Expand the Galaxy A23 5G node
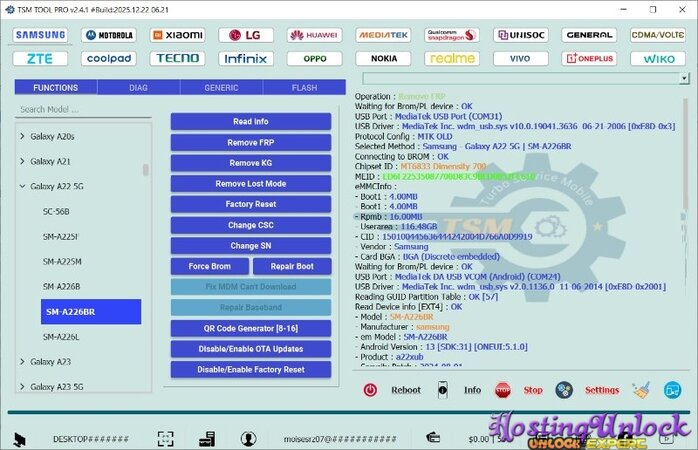Screen dimensions: 698x450 click(x=22, y=386)
